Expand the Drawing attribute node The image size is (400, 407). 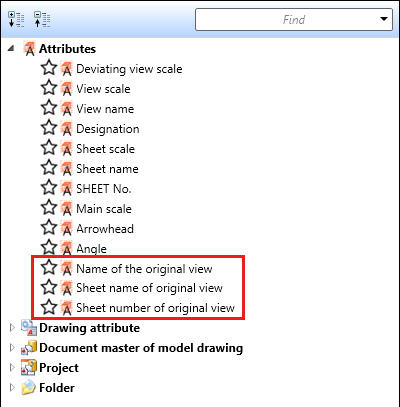point(12,328)
